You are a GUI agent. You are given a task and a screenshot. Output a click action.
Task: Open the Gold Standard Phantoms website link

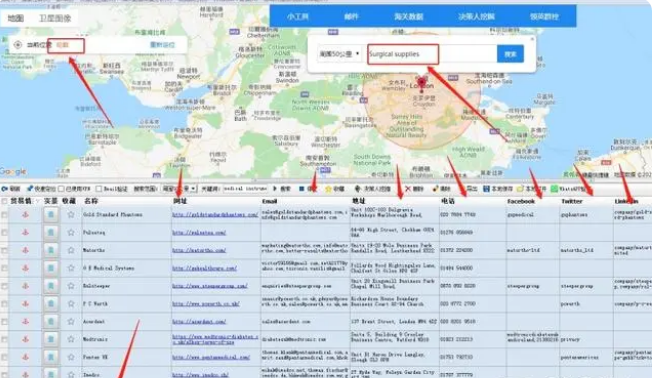click(215, 215)
